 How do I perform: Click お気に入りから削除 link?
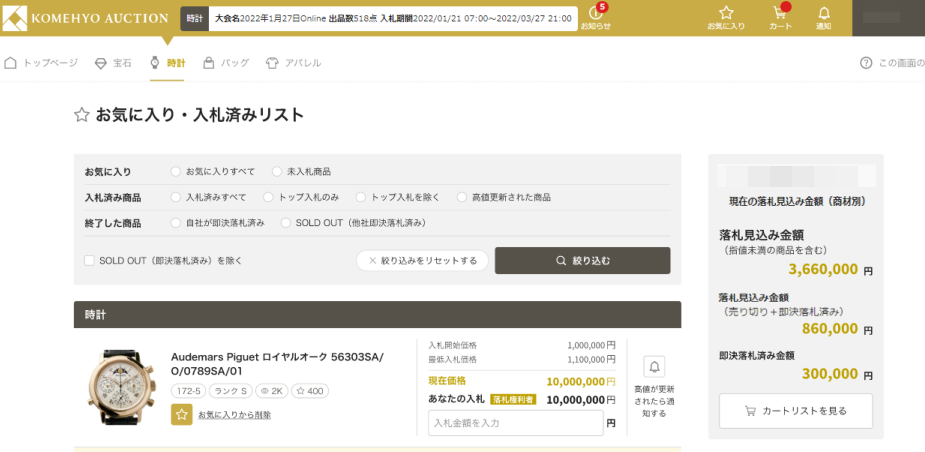click(235, 415)
